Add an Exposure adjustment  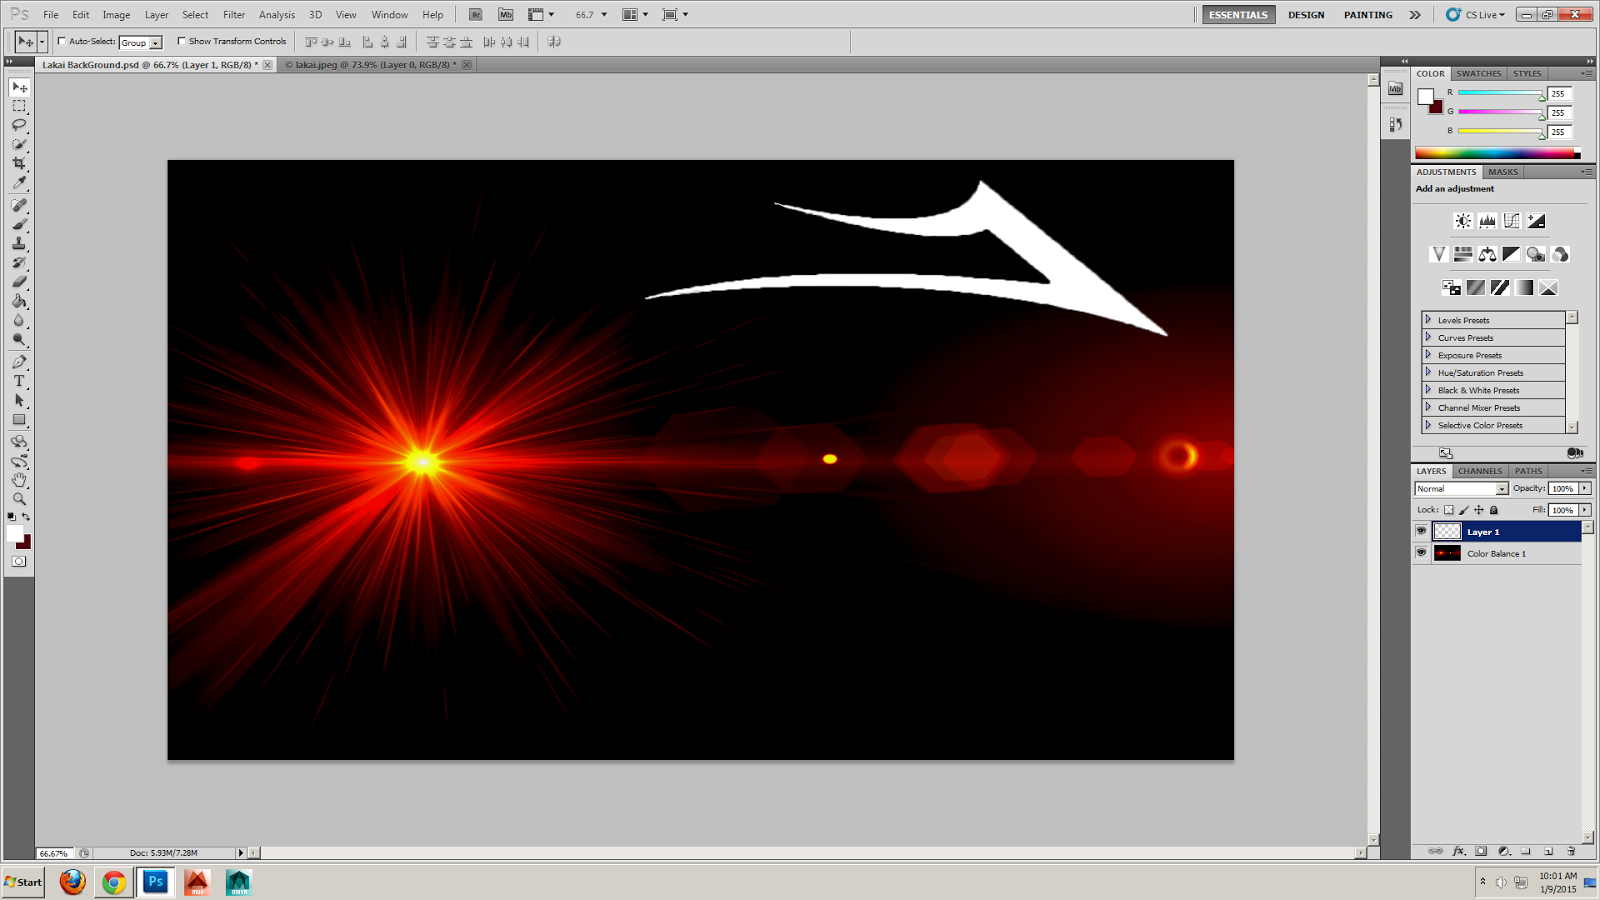[1536, 221]
